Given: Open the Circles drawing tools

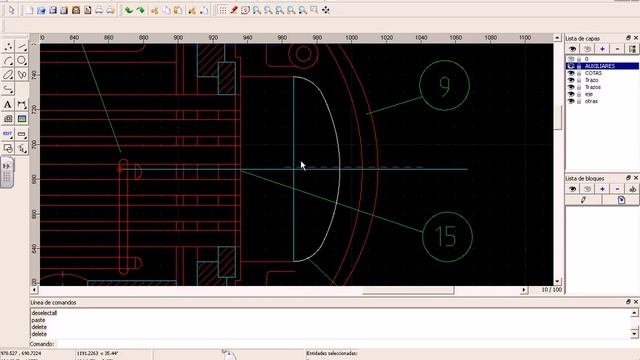Looking at the screenshot, I should coord(22,61).
